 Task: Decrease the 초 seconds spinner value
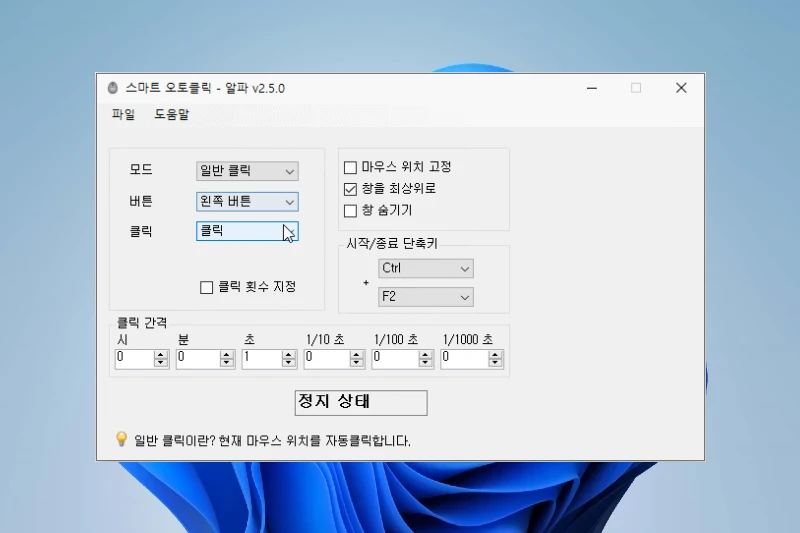point(289,363)
